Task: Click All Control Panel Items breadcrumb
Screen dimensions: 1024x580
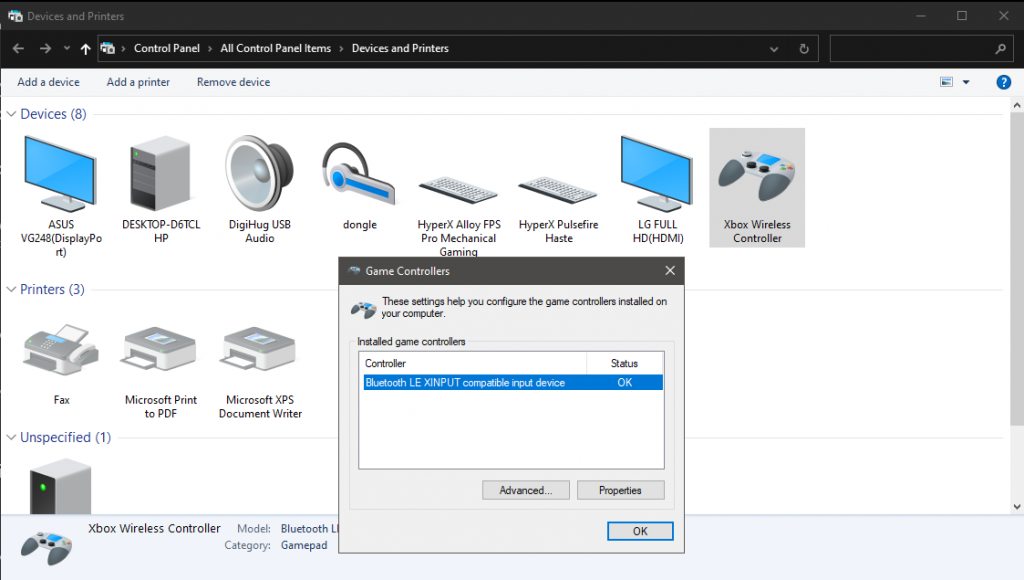Action: 276,48
